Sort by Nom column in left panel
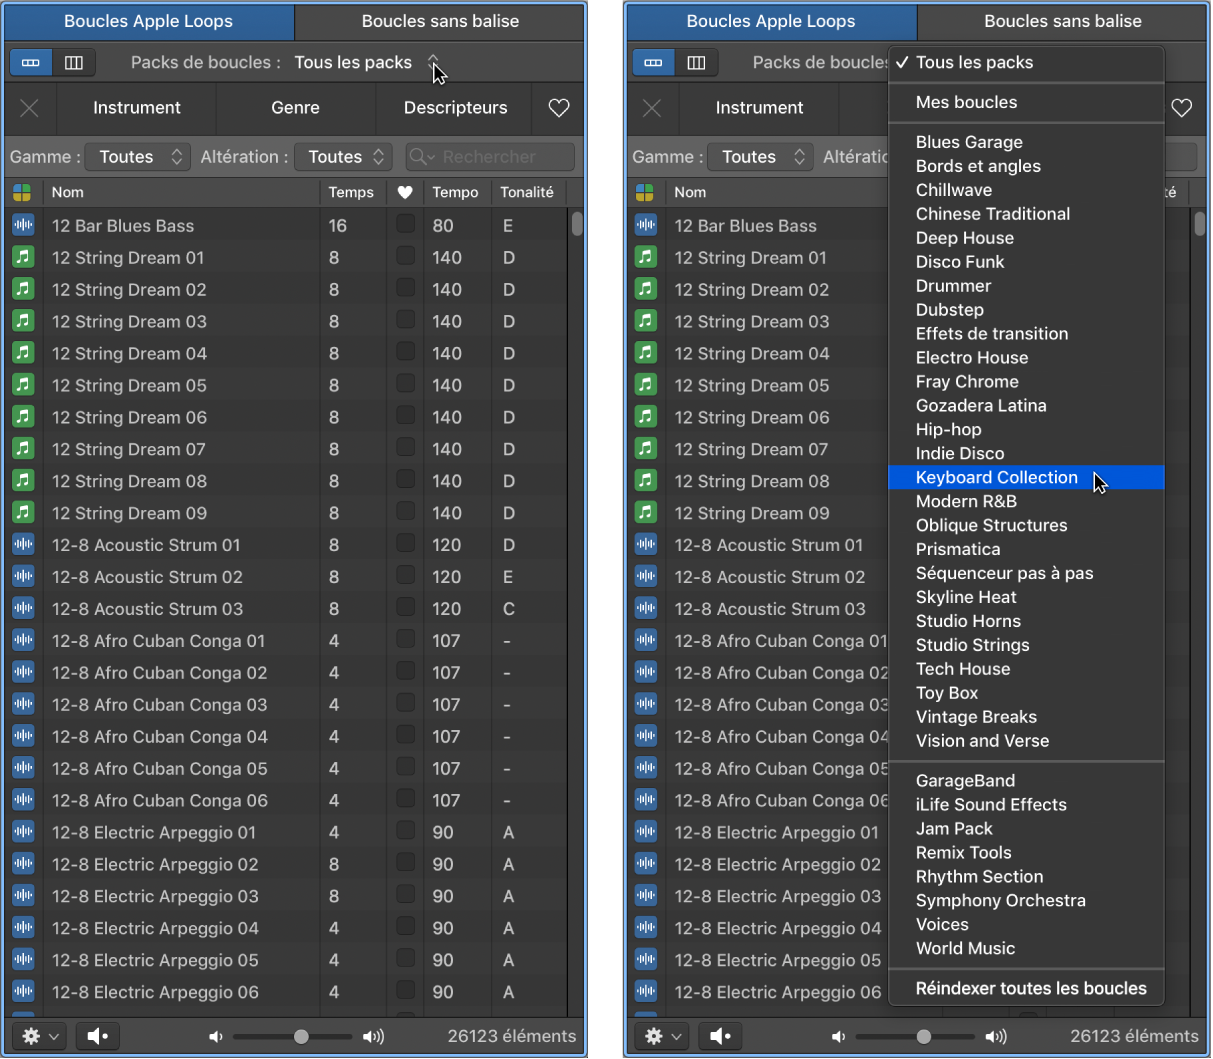1213x1059 pixels. [180, 192]
